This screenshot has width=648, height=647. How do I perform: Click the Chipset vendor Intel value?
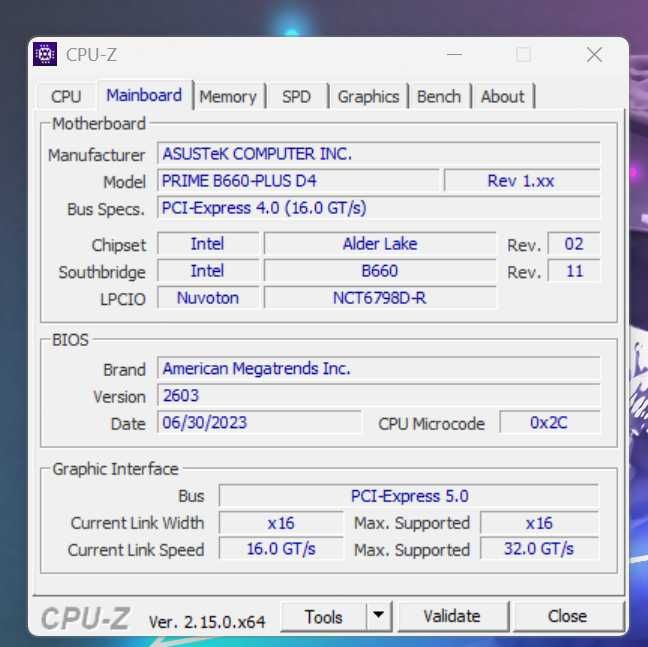pyautogui.click(x=208, y=244)
